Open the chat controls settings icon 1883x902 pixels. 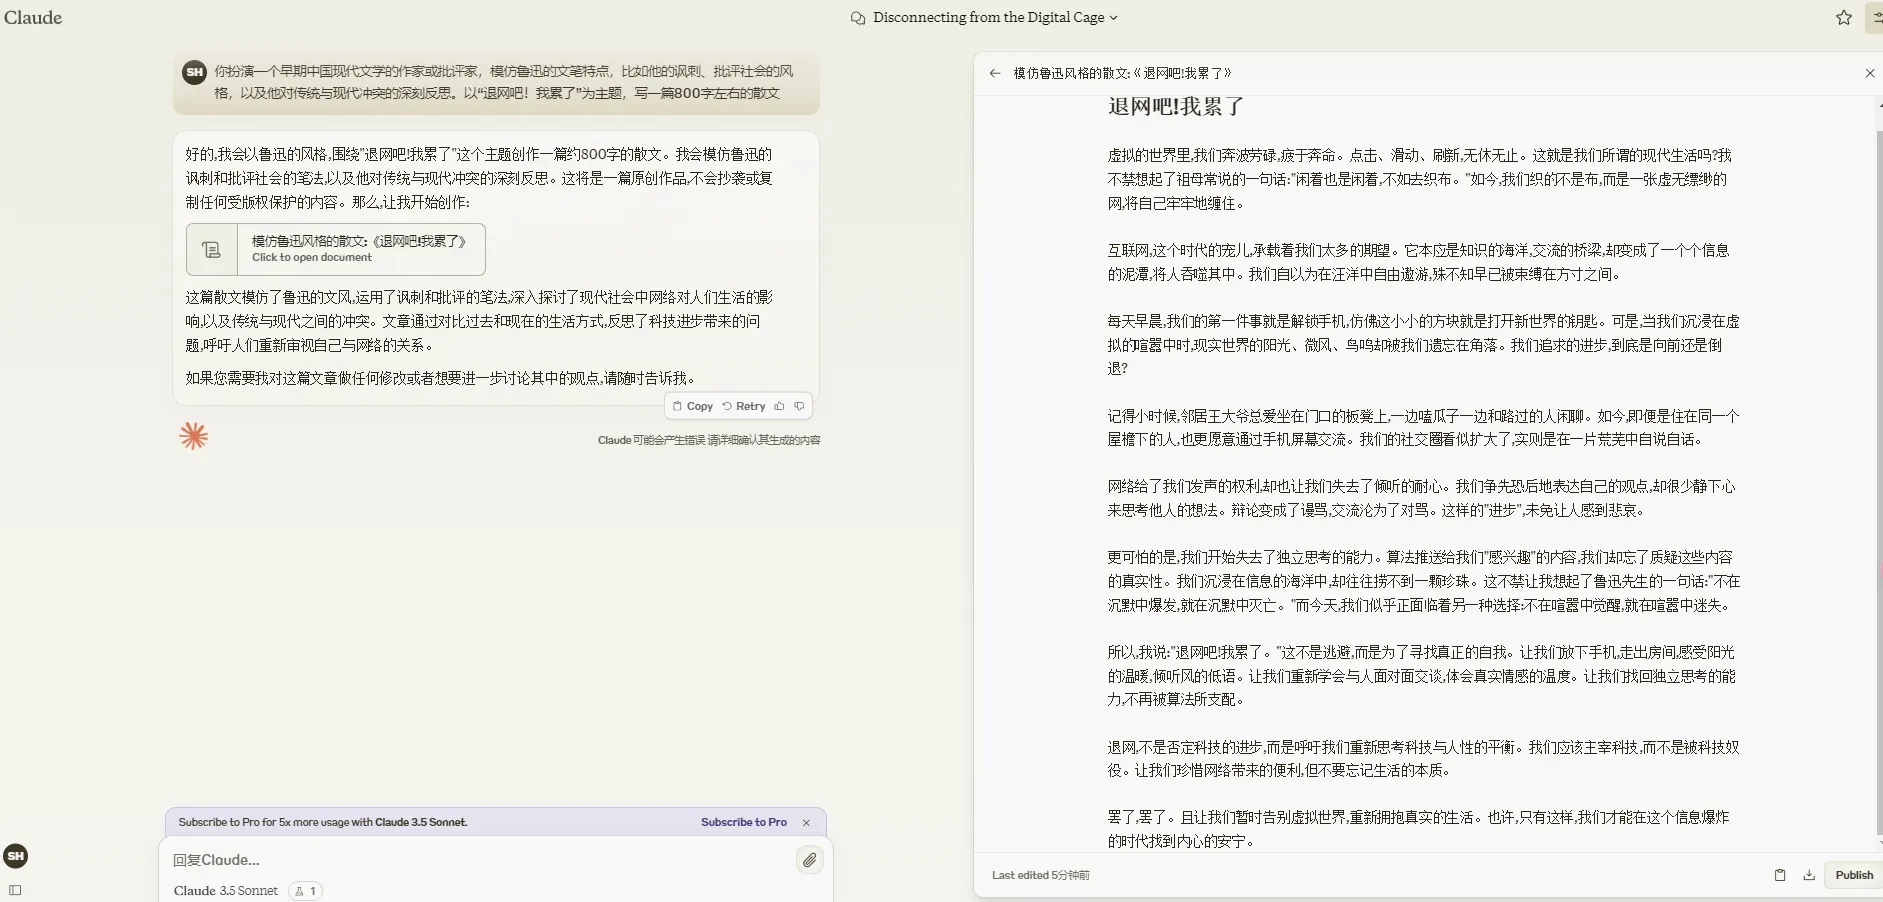click(x=1875, y=18)
